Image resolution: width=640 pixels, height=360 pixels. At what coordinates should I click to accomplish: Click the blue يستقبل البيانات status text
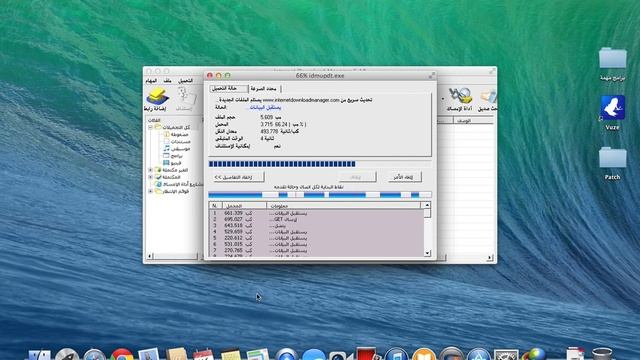coord(263,107)
